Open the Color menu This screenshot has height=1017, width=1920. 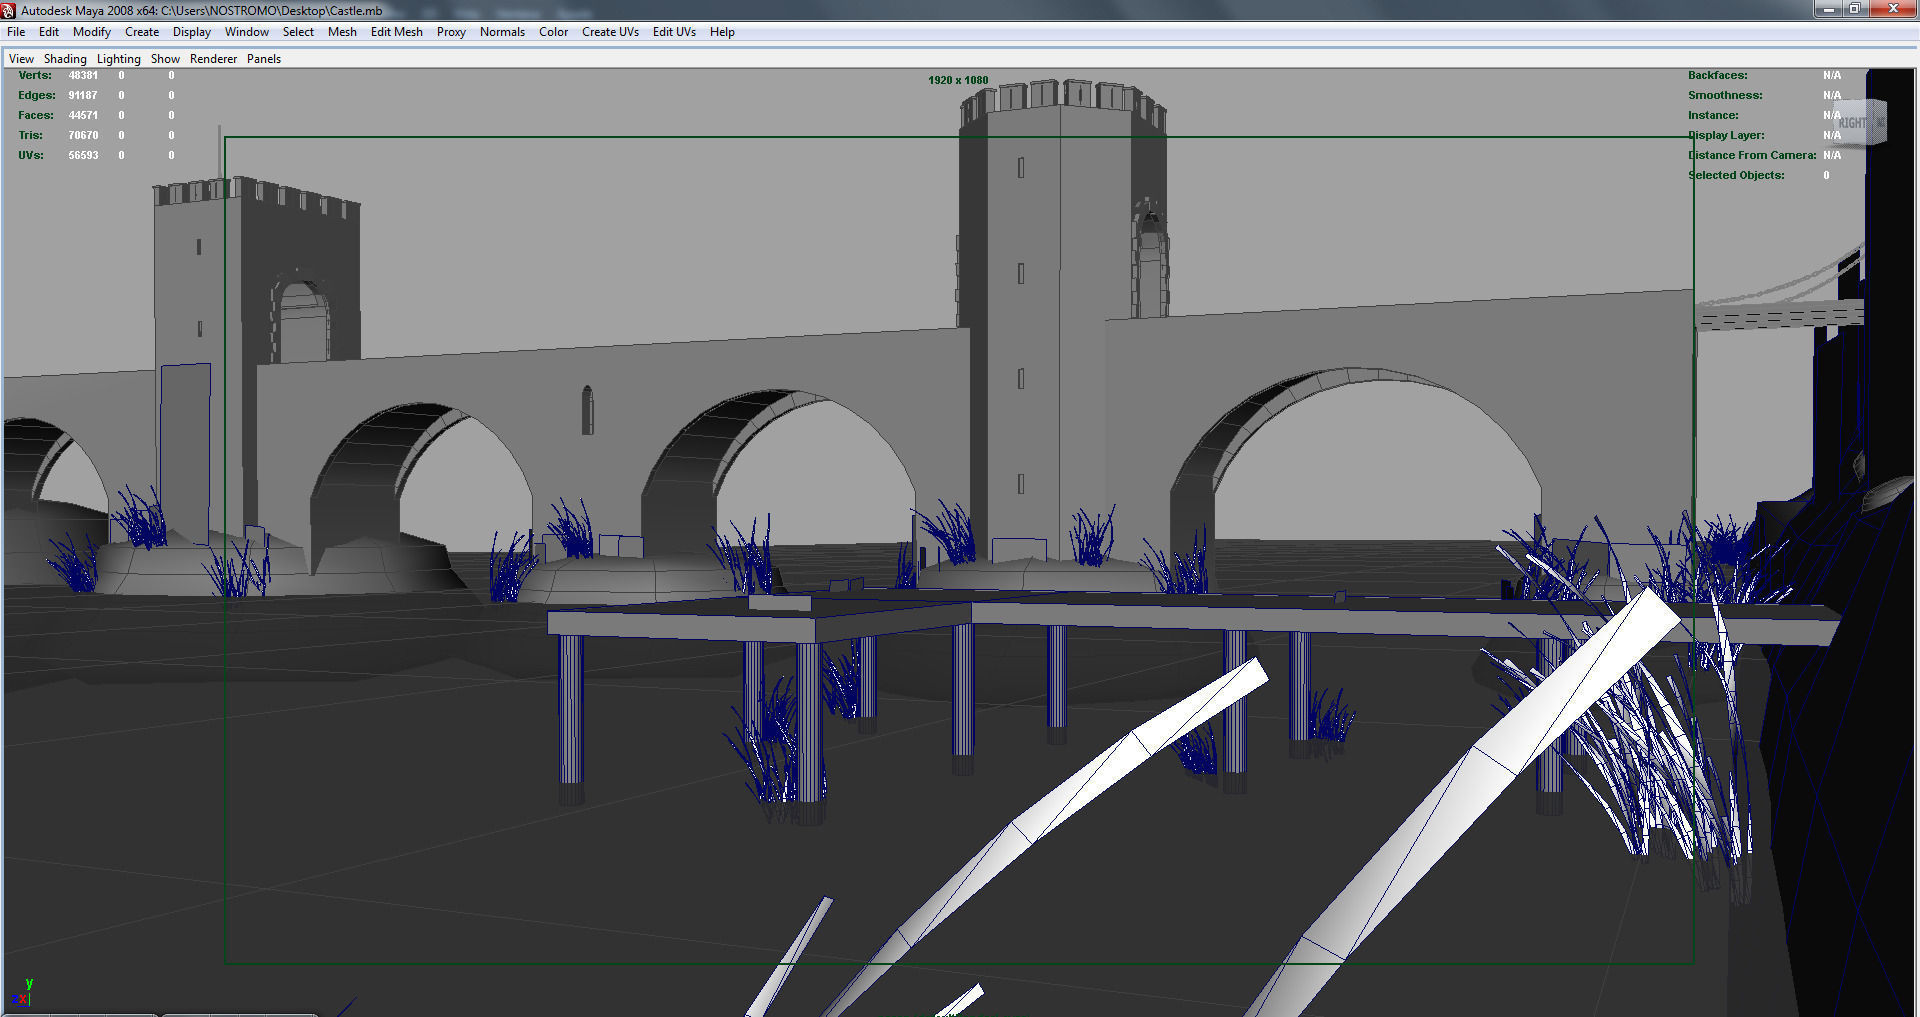coord(554,32)
